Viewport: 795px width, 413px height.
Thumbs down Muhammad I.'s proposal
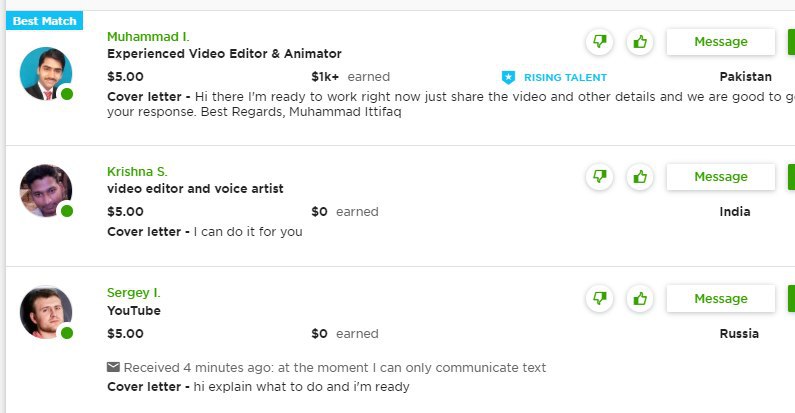[x=600, y=42]
